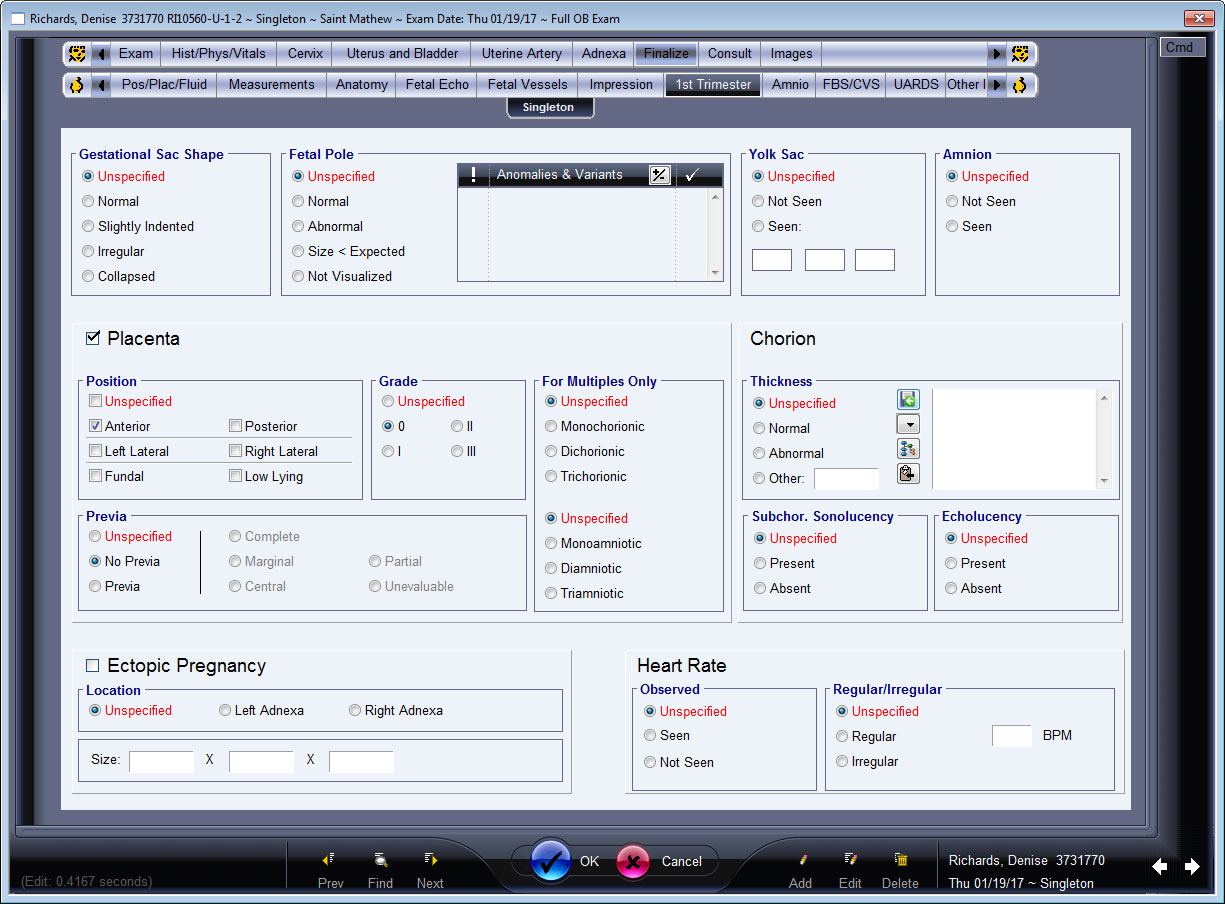This screenshot has height=904, width=1225.
Task: Open the Exam tab
Action: click(x=136, y=54)
